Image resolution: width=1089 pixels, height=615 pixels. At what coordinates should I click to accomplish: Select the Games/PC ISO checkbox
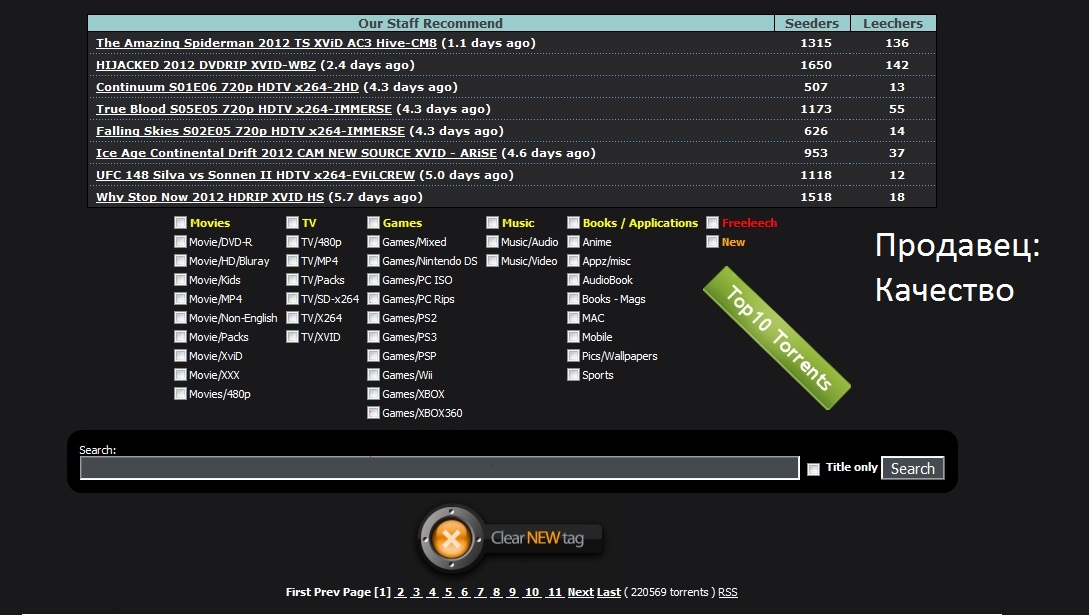[x=374, y=280]
